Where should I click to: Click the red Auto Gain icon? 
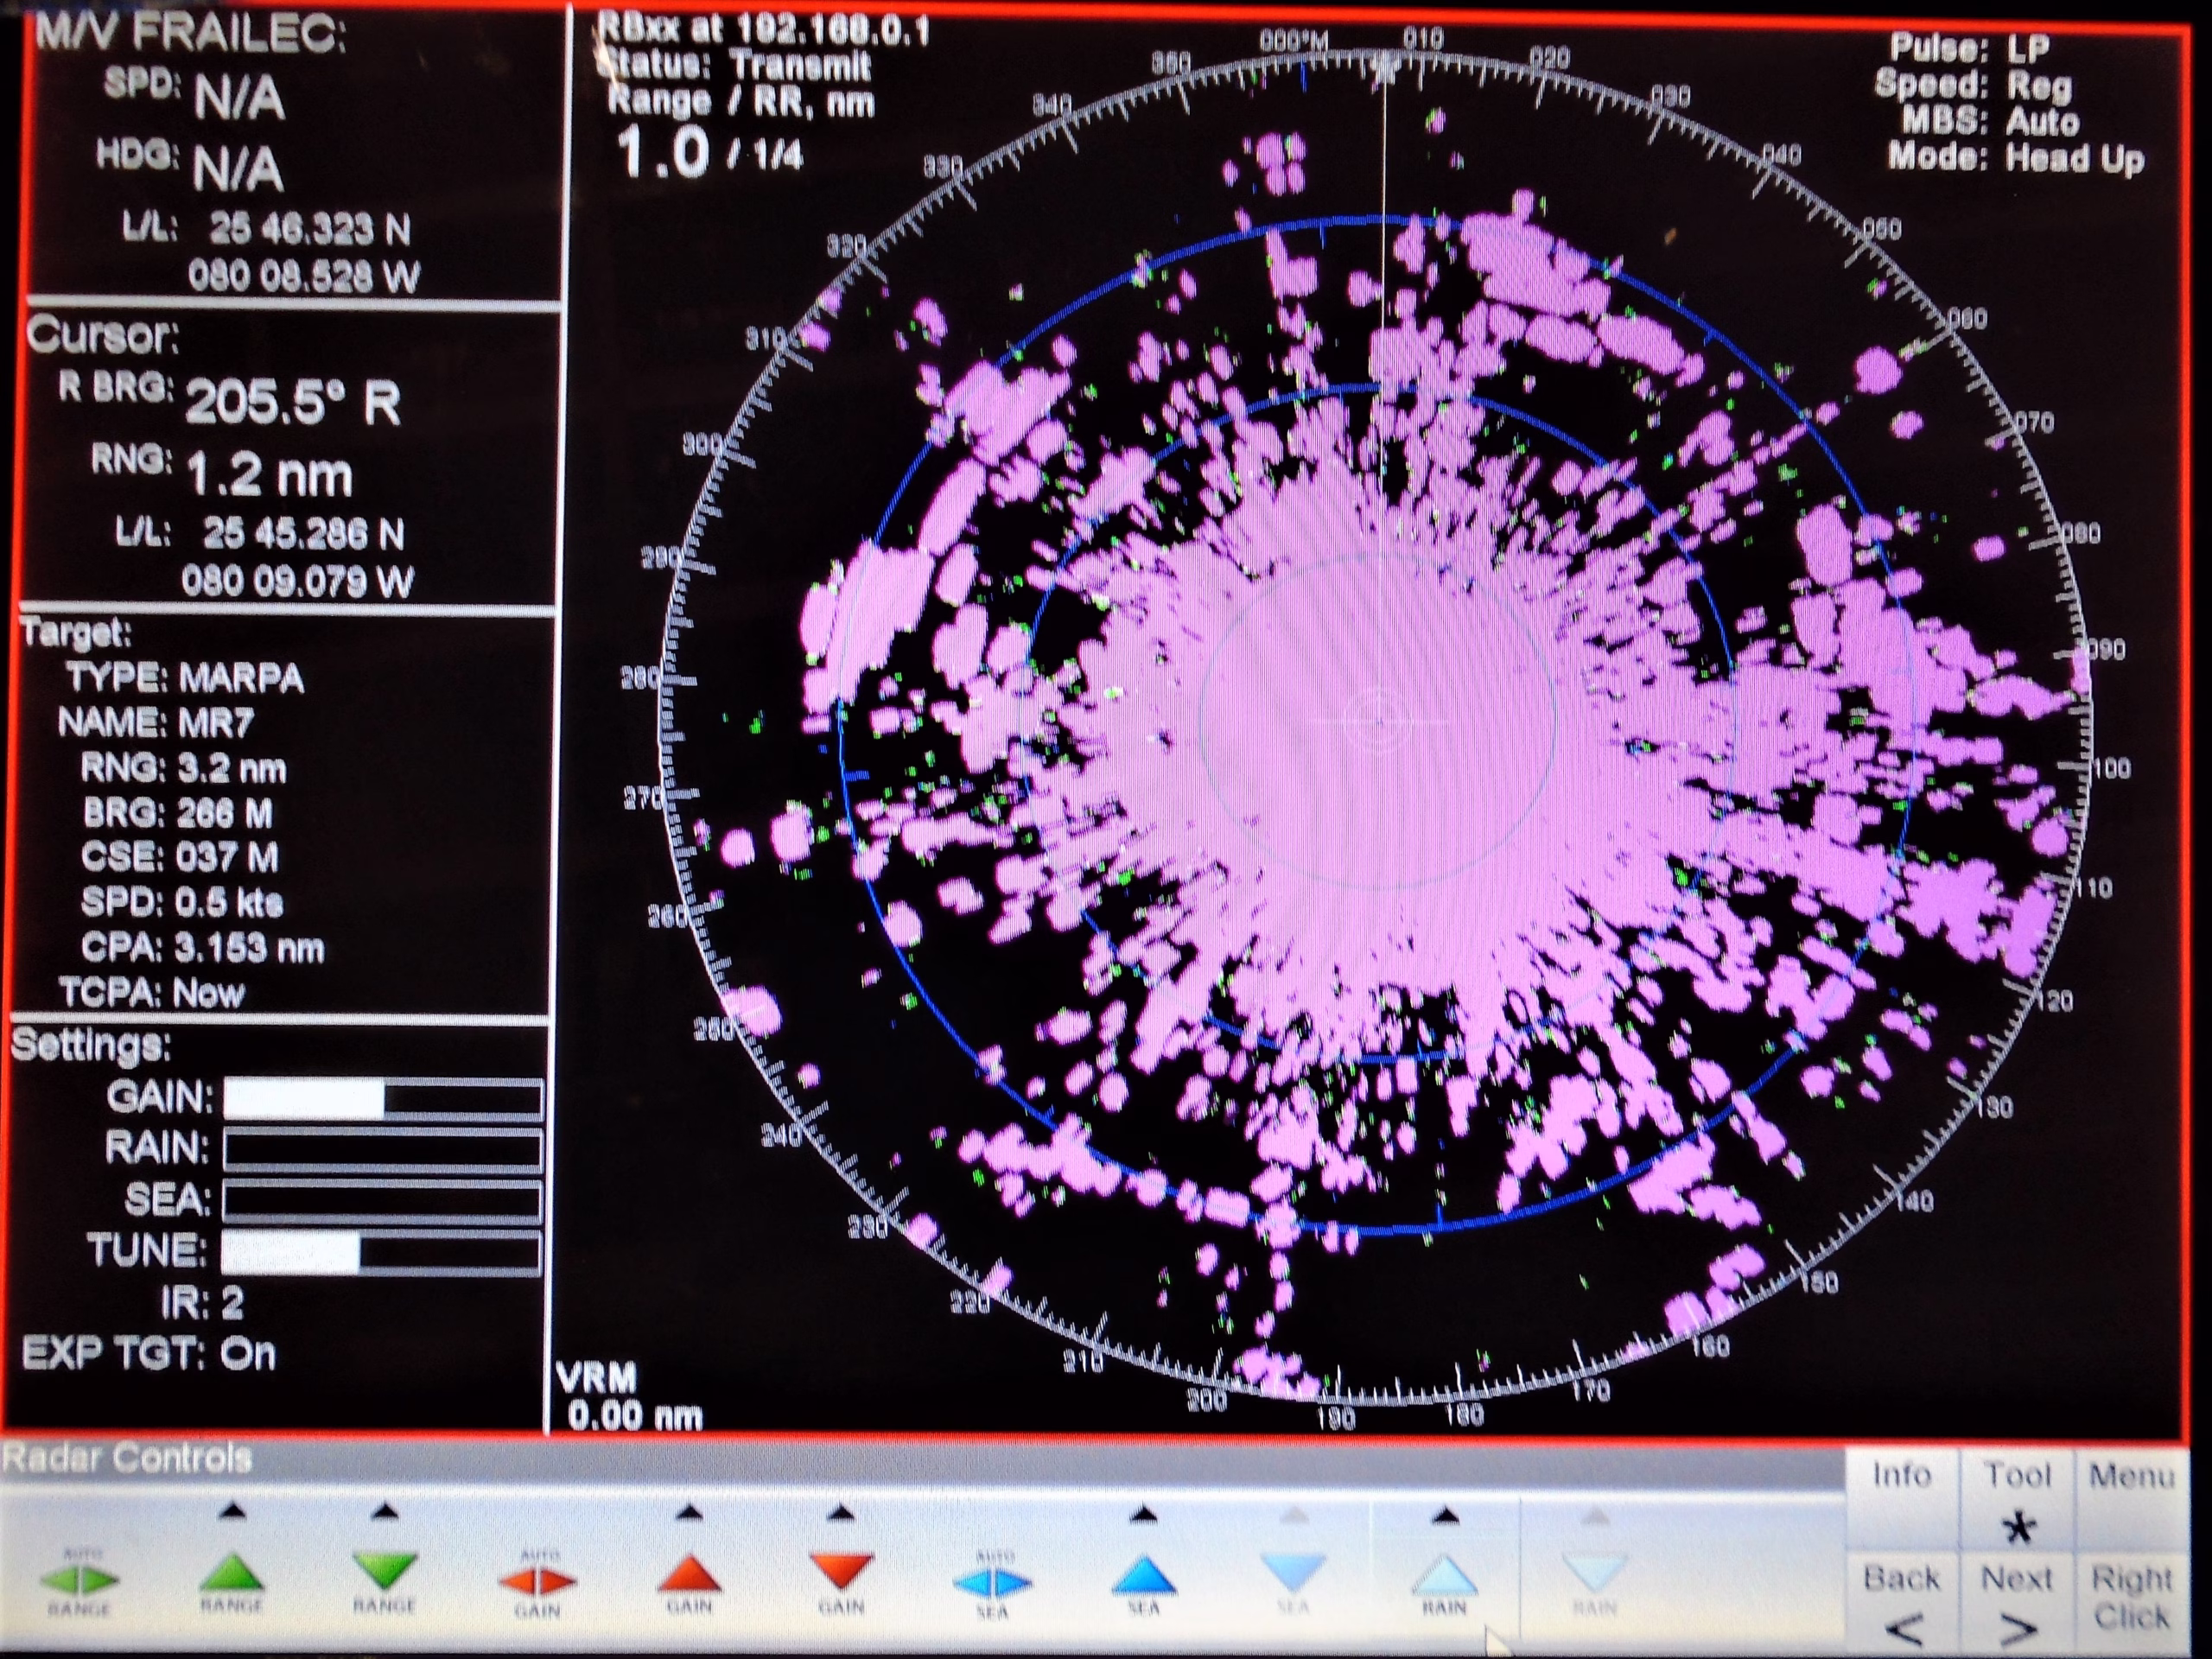[537, 1581]
